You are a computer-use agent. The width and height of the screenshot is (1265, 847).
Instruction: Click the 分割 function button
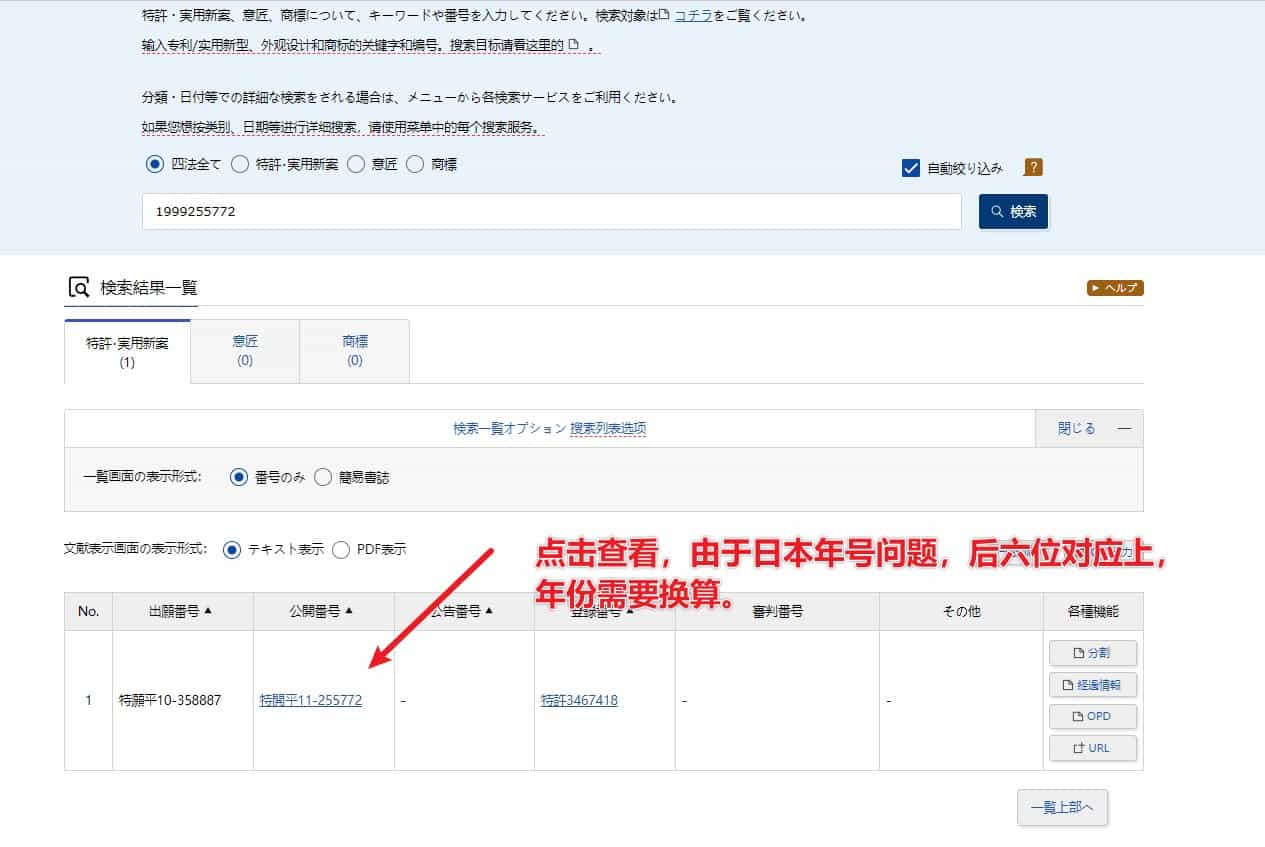click(1092, 653)
